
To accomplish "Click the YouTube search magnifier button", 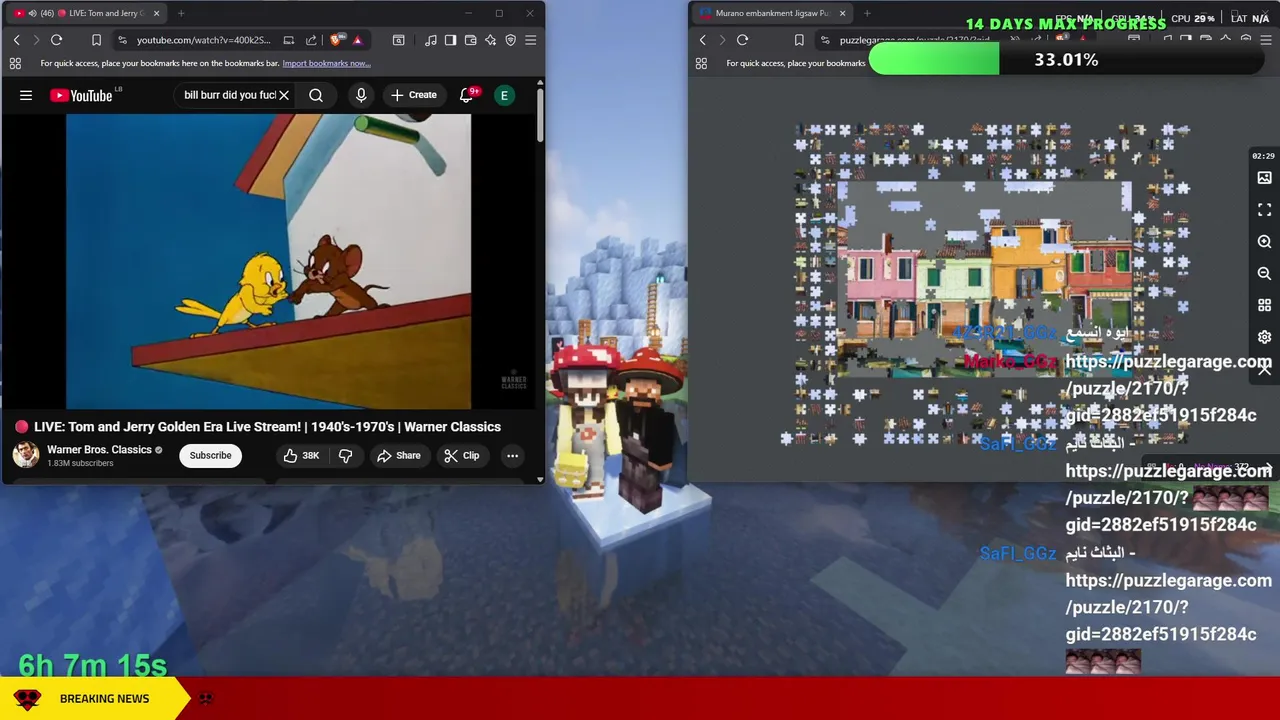I will point(316,95).
